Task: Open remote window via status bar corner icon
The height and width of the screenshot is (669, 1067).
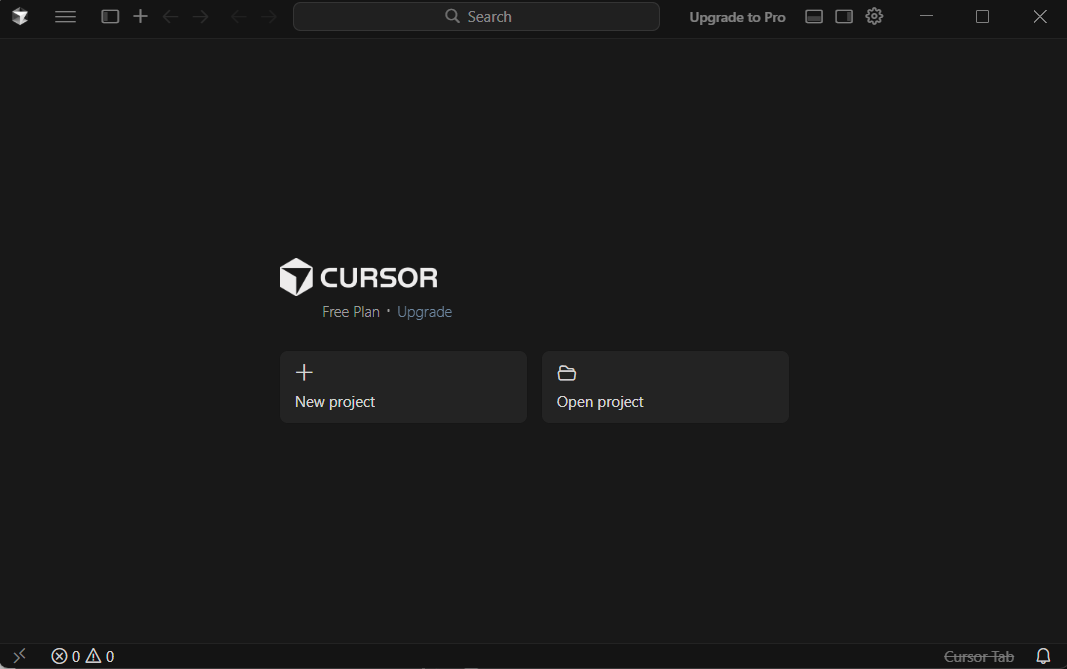Action: (19, 656)
